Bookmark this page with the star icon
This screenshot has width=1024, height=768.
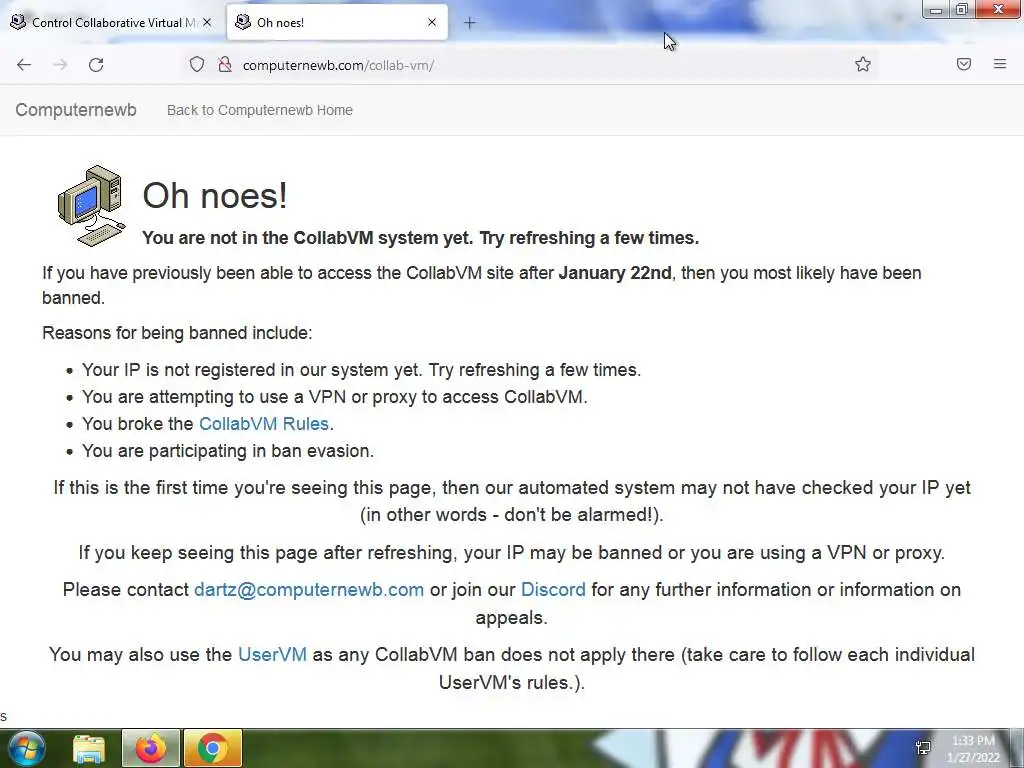[x=863, y=64]
